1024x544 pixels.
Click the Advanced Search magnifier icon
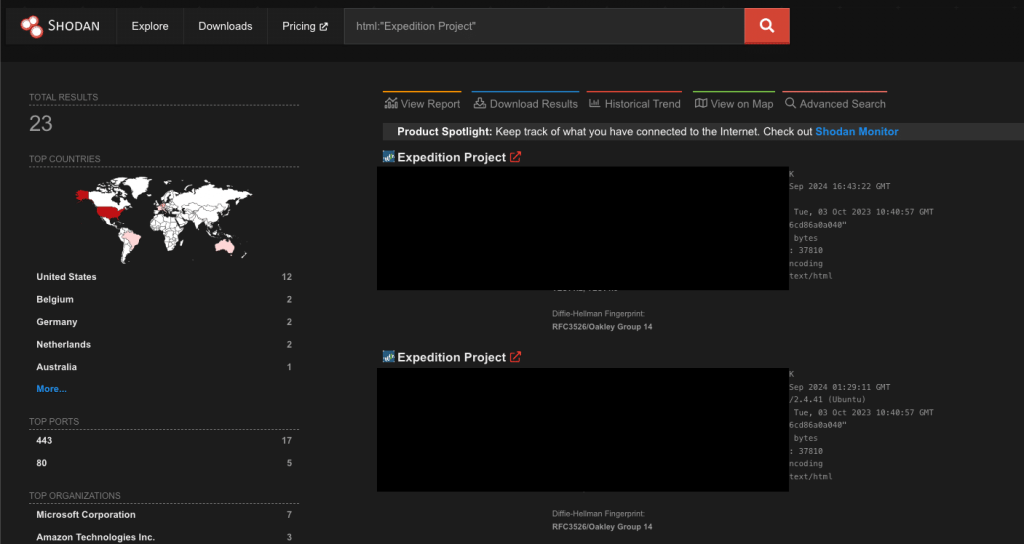click(790, 103)
